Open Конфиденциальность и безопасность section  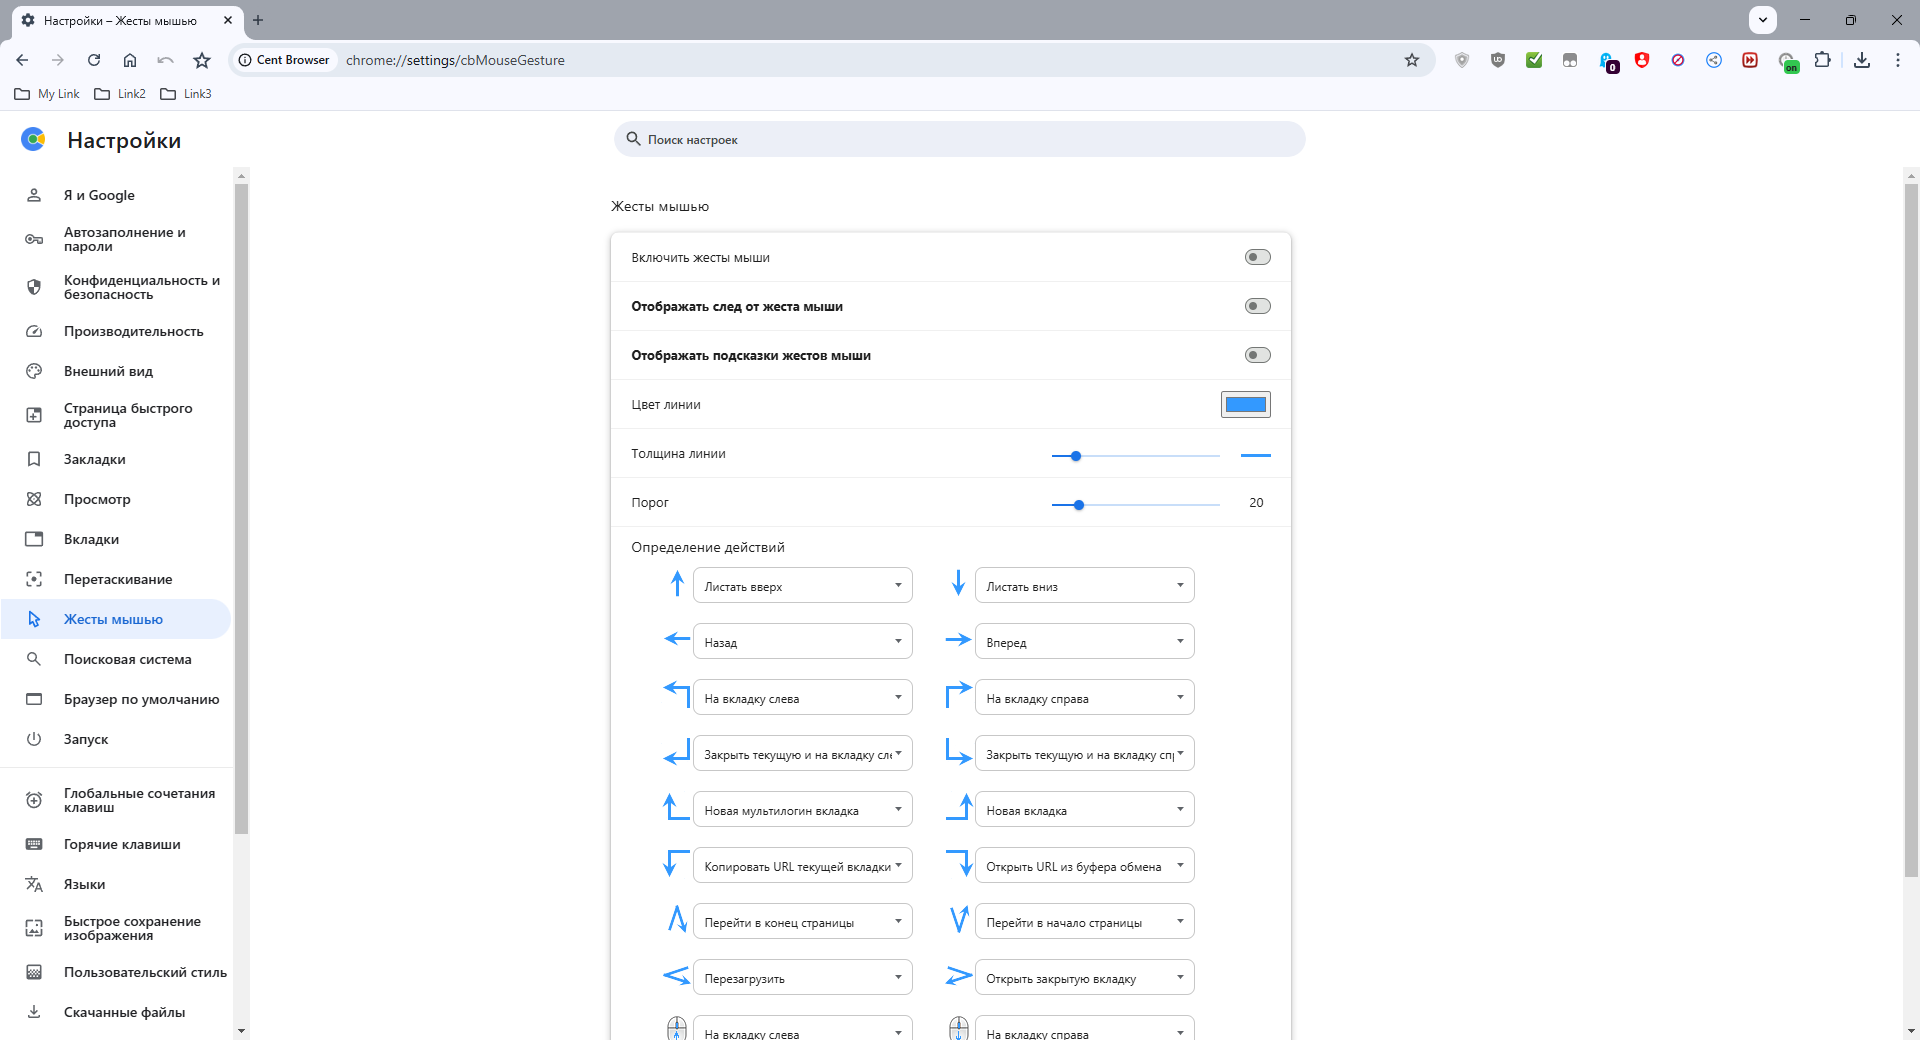tap(116, 287)
